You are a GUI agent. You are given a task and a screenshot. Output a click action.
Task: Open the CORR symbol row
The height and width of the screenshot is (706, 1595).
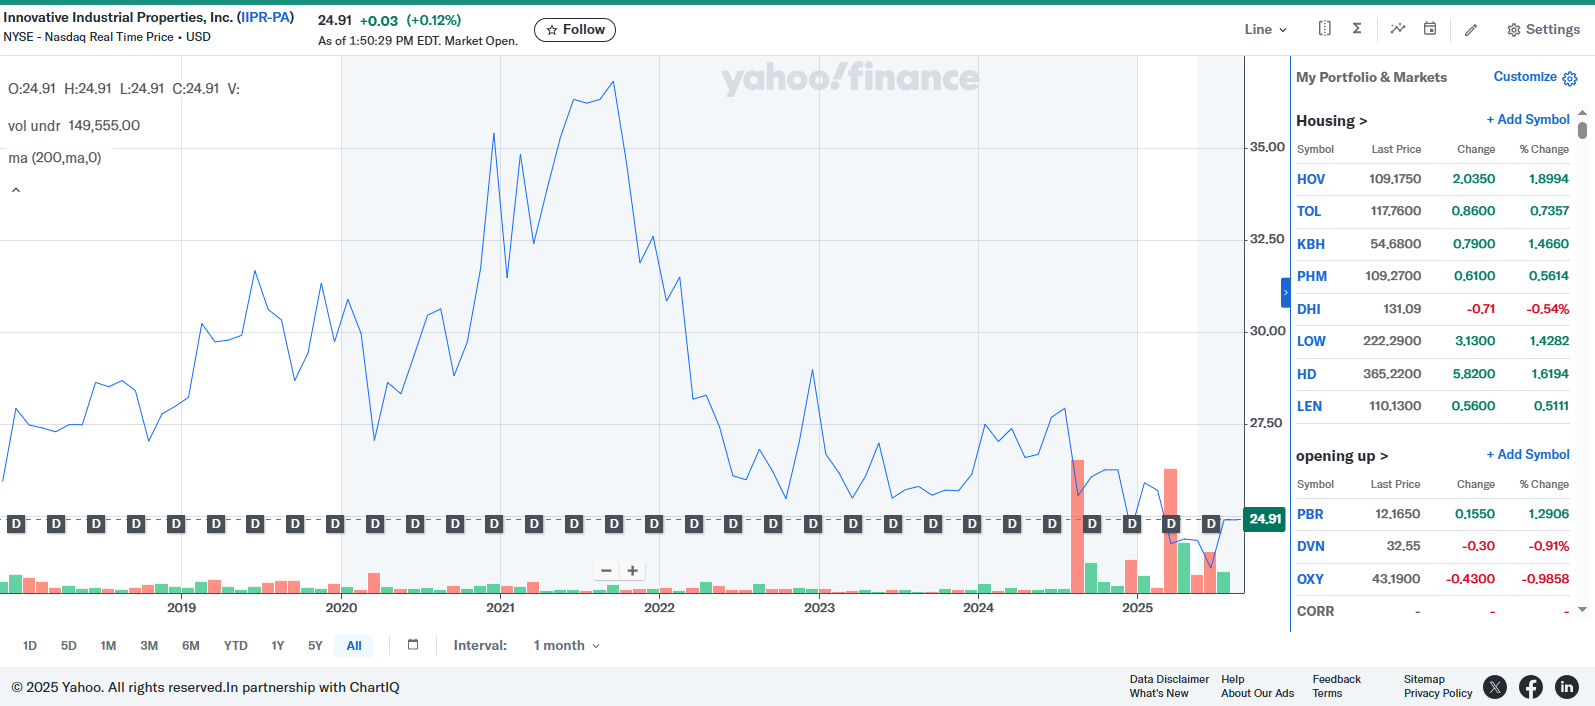[x=1433, y=611]
